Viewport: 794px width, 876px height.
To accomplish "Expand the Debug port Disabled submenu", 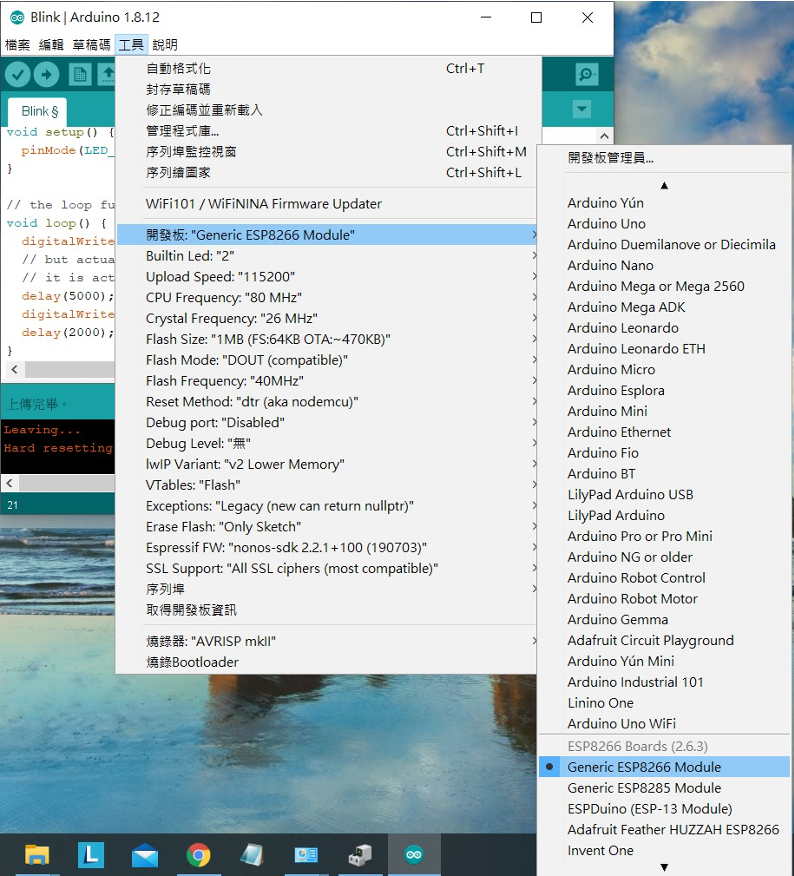I will (327, 422).
